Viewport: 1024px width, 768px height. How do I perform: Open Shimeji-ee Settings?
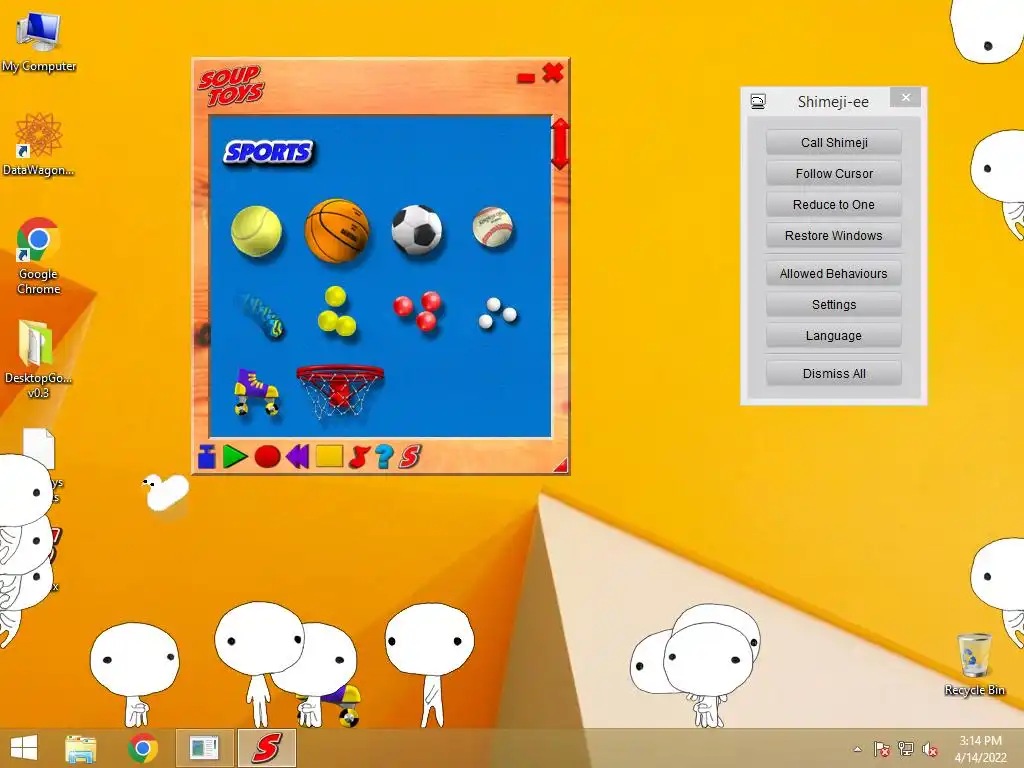click(x=834, y=305)
